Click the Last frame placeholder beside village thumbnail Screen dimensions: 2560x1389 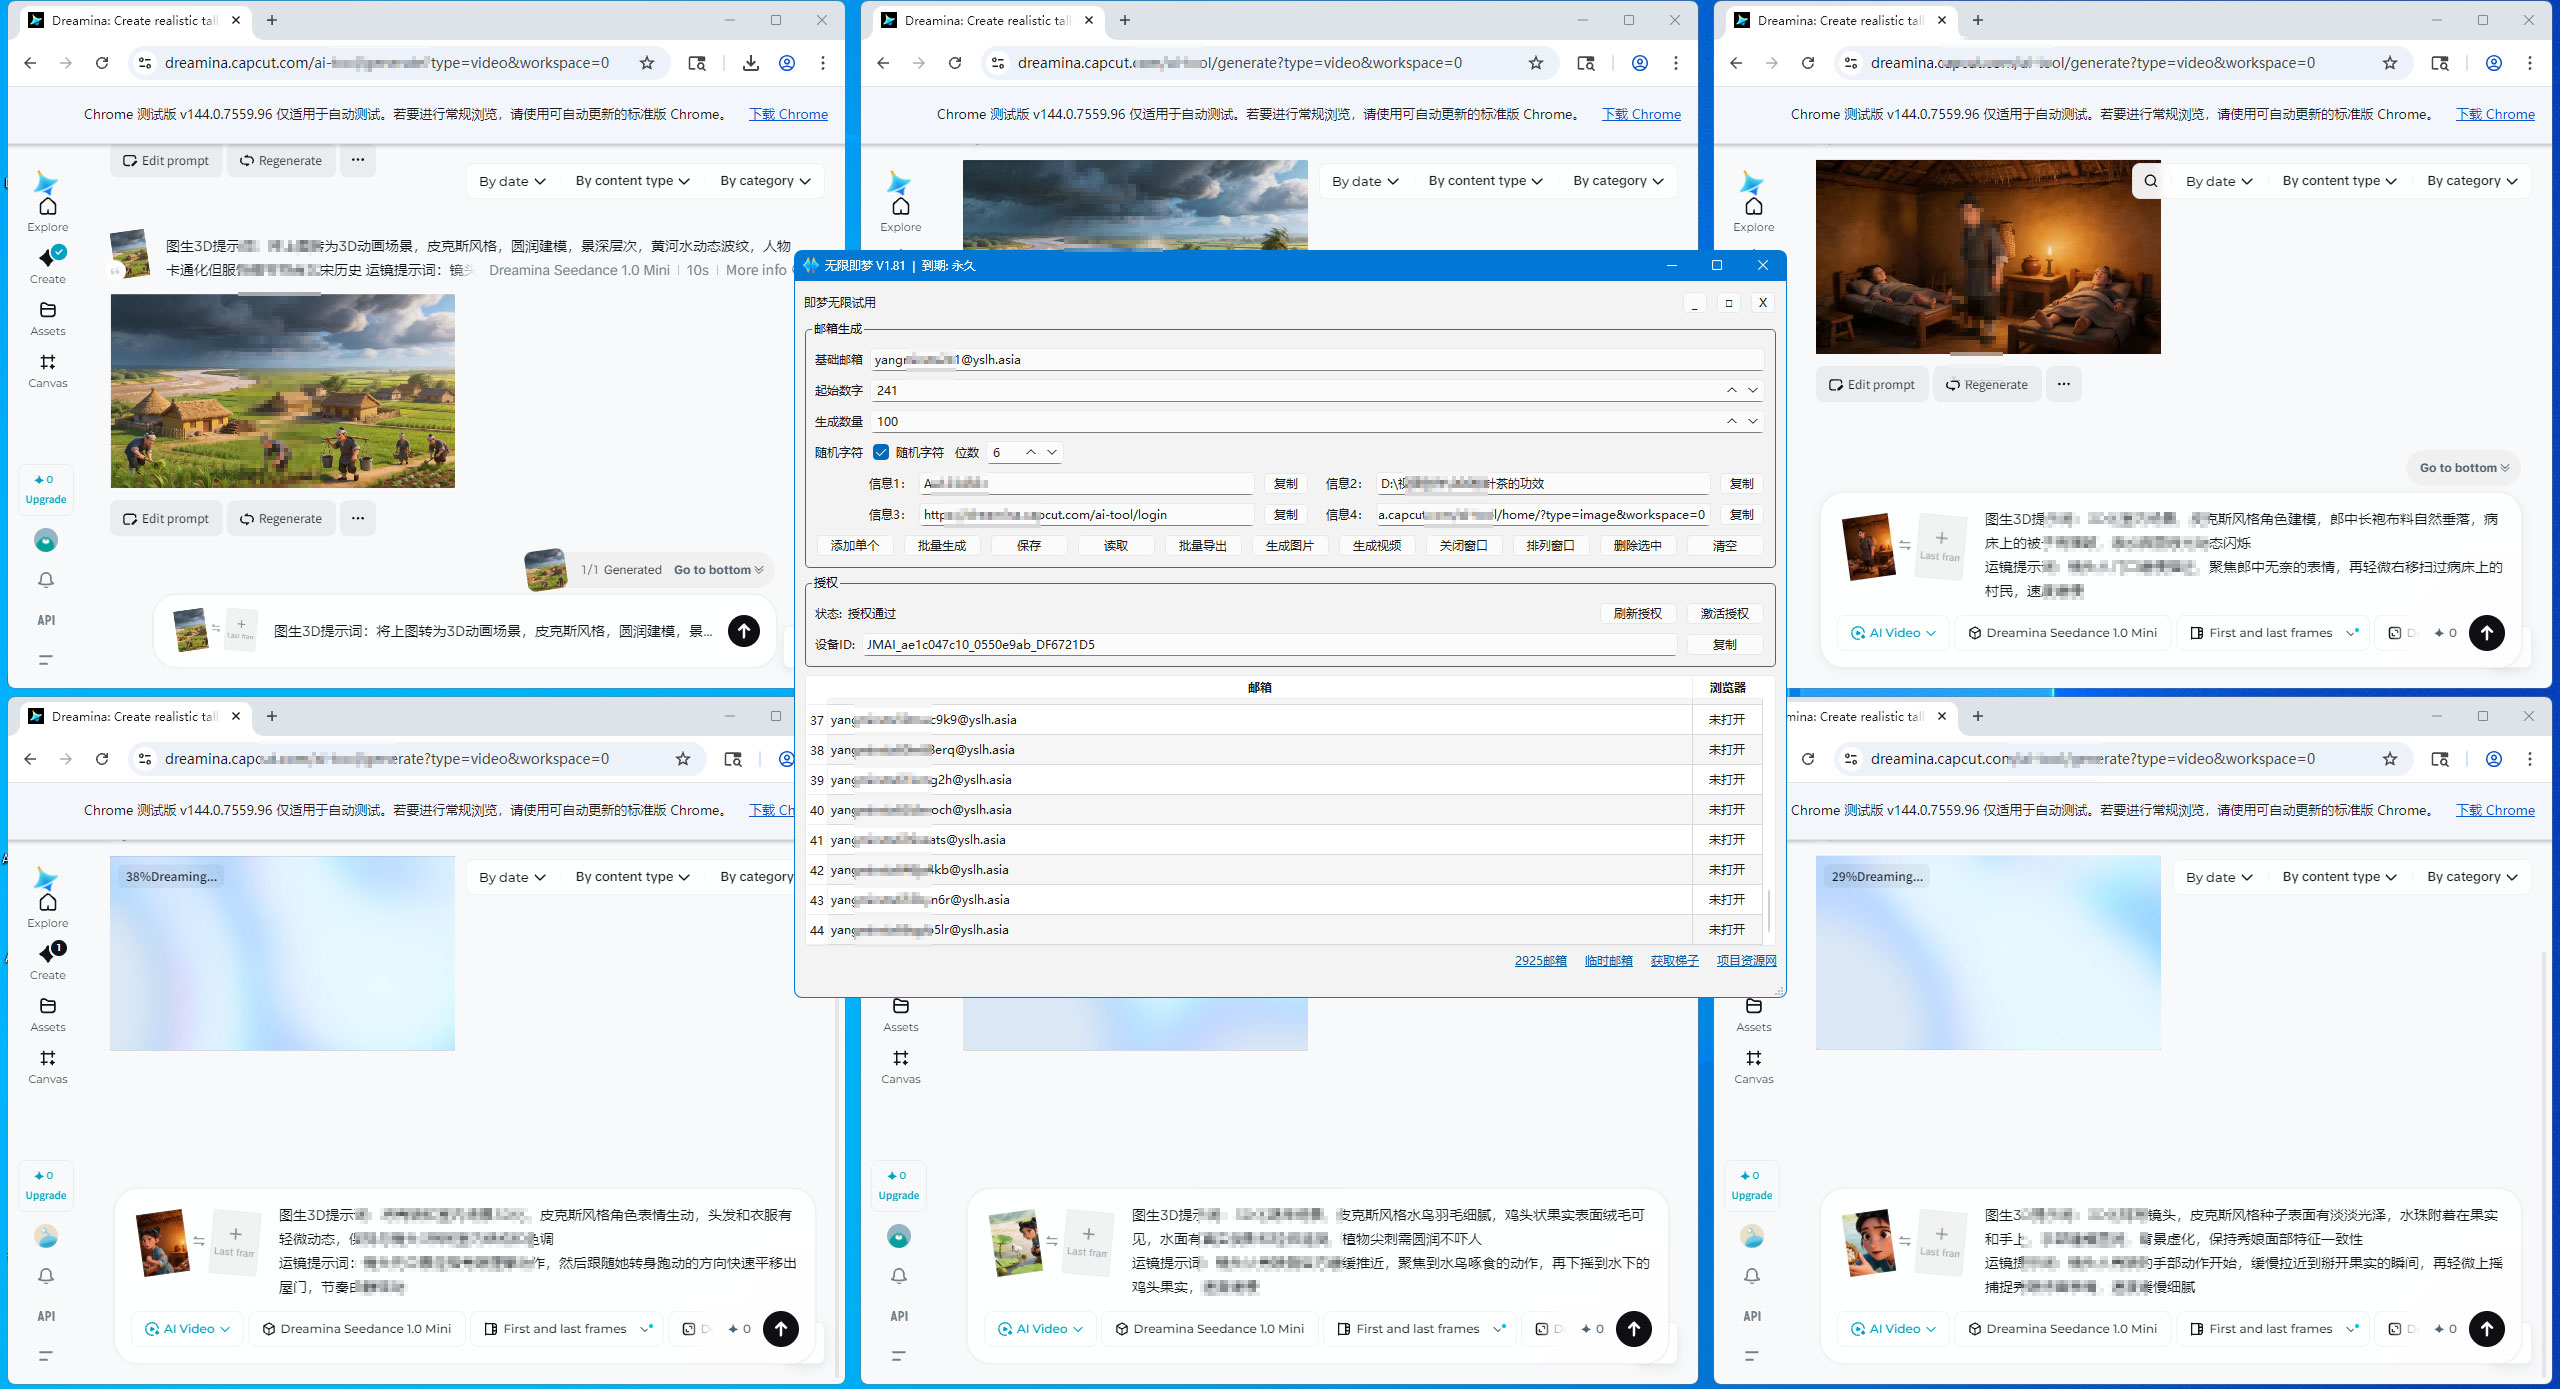[x=241, y=629]
